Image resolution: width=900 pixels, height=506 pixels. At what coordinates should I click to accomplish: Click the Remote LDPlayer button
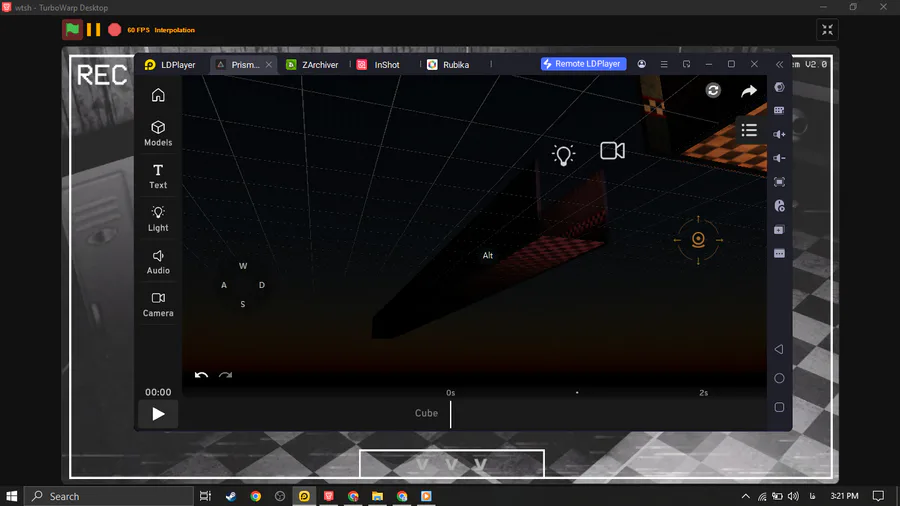pyautogui.click(x=583, y=64)
